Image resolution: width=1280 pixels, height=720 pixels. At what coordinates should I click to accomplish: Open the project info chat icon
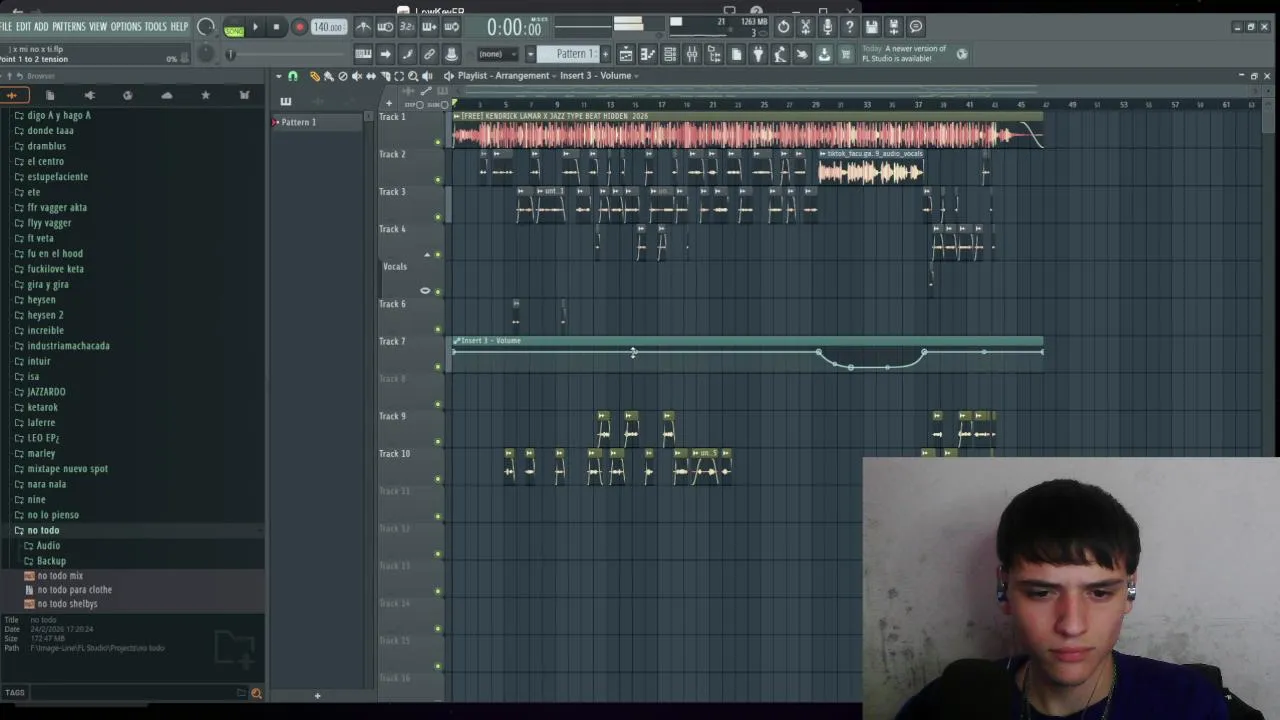point(915,27)
